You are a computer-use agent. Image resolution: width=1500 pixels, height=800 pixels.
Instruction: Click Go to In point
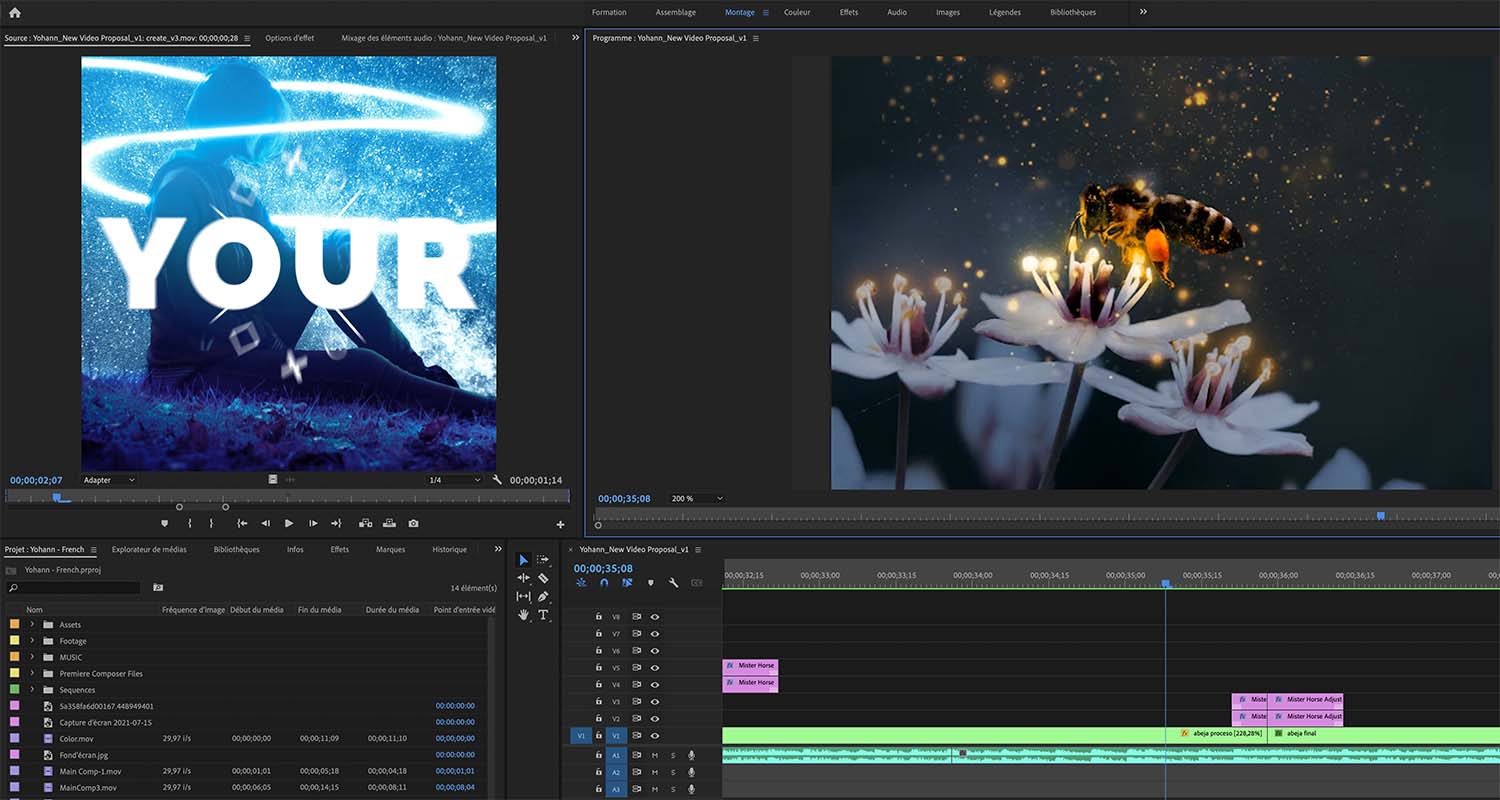(241, 523)
